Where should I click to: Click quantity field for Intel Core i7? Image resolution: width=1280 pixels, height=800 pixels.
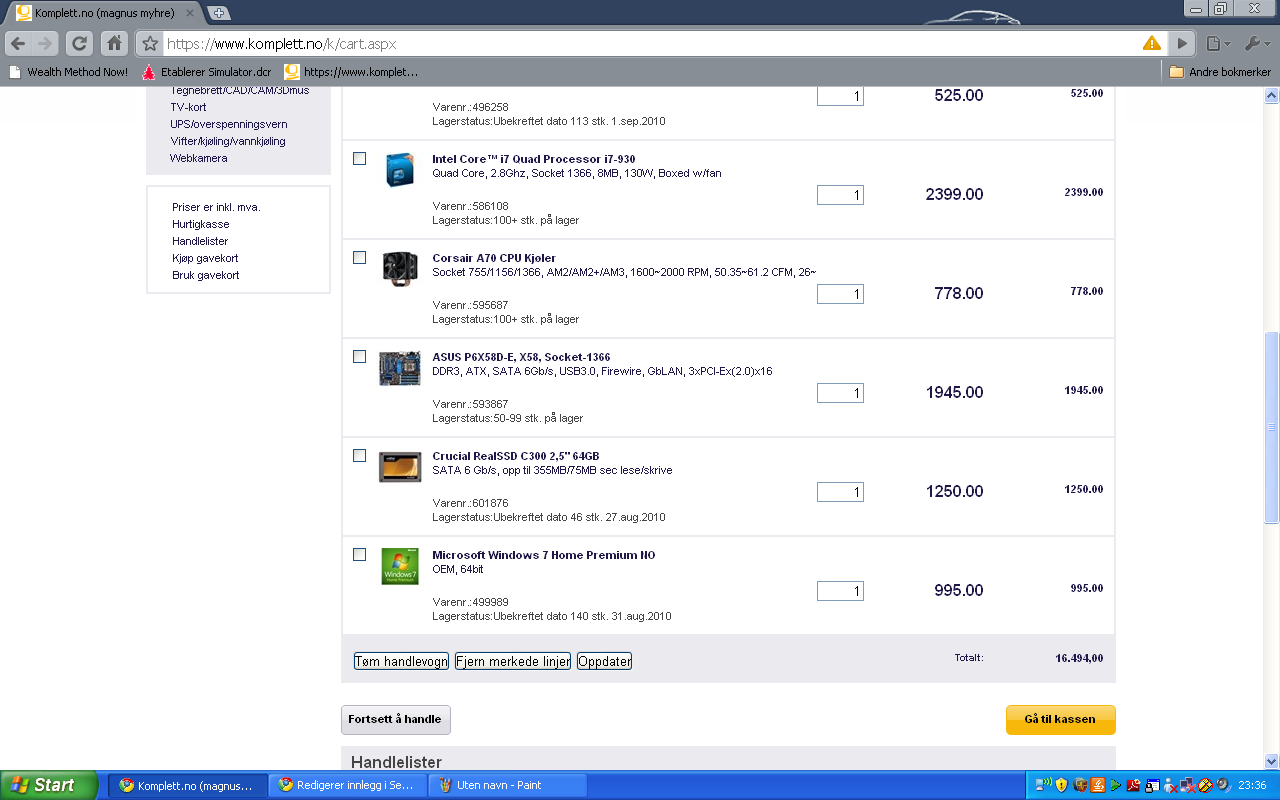(x=840, y=195)
